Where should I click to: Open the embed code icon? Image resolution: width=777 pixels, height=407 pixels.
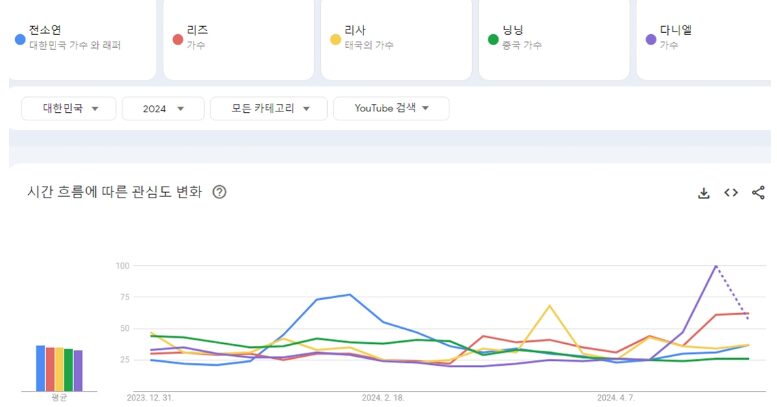tap(731, 193)
